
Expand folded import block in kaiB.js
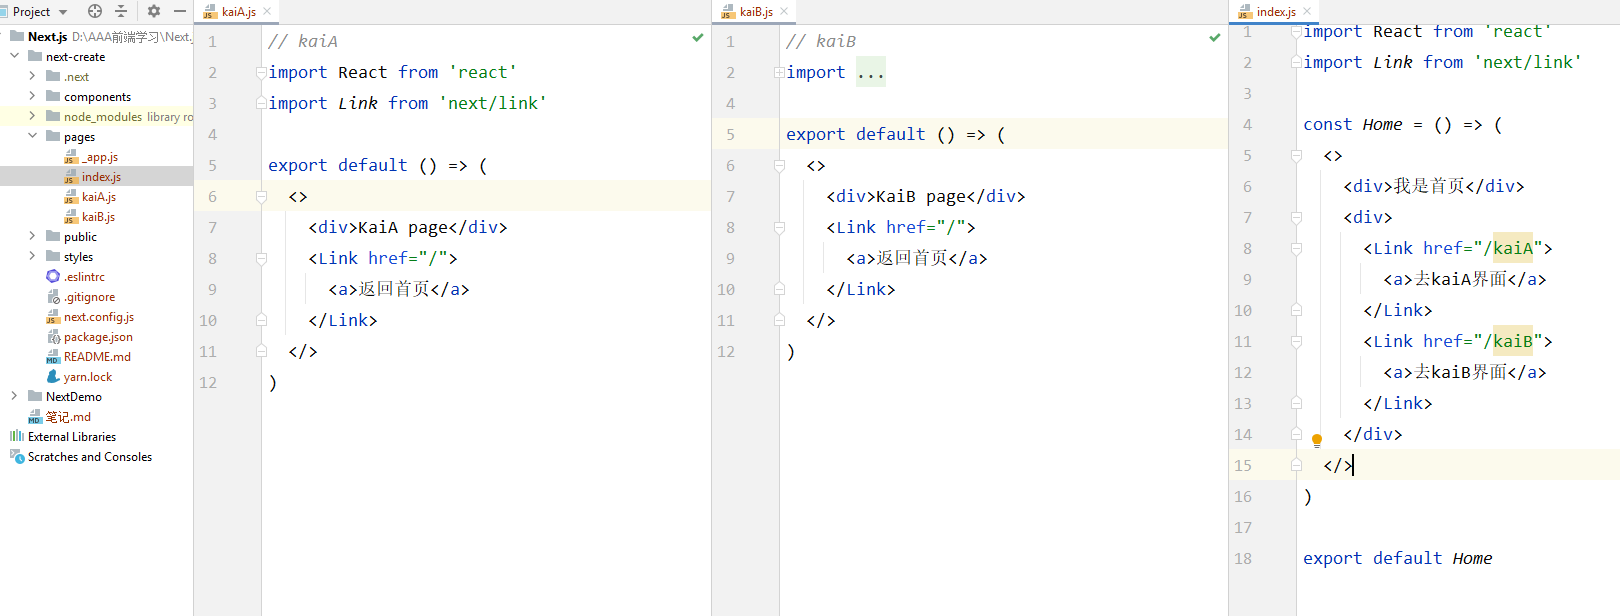click(779, 72)
